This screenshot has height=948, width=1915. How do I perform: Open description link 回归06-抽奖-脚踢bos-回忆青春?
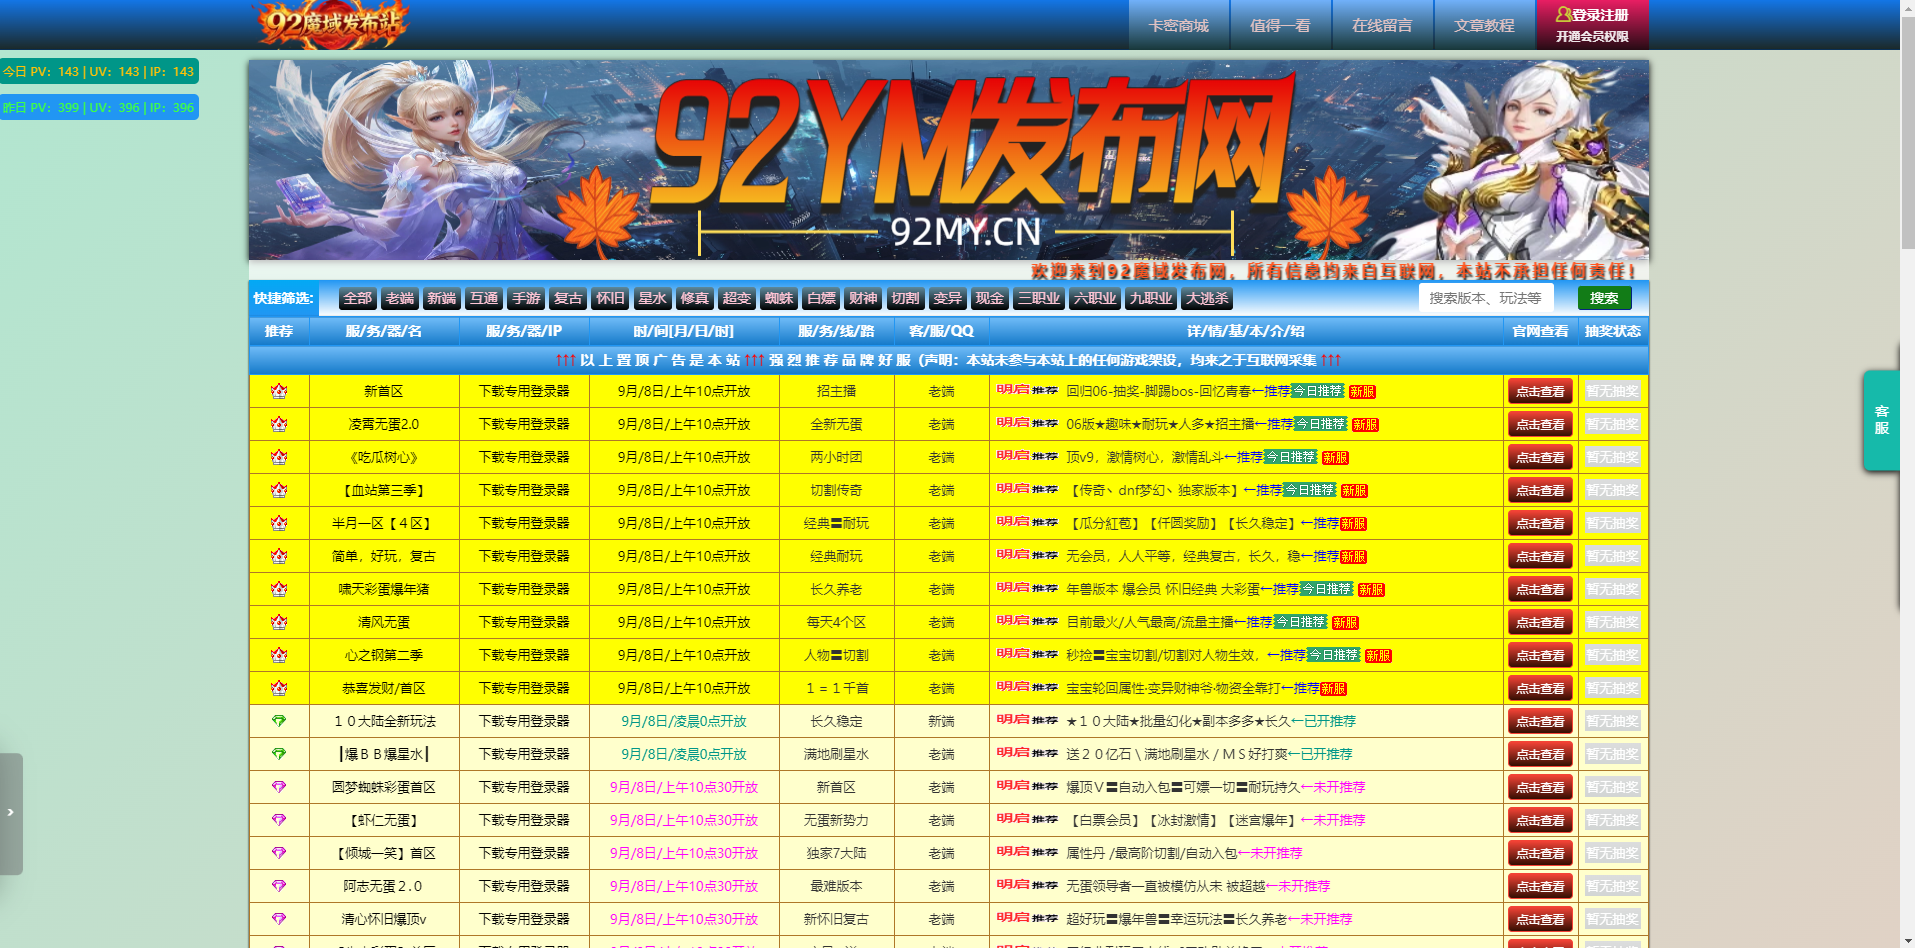pyautogui.click(x=1158, y=391)
